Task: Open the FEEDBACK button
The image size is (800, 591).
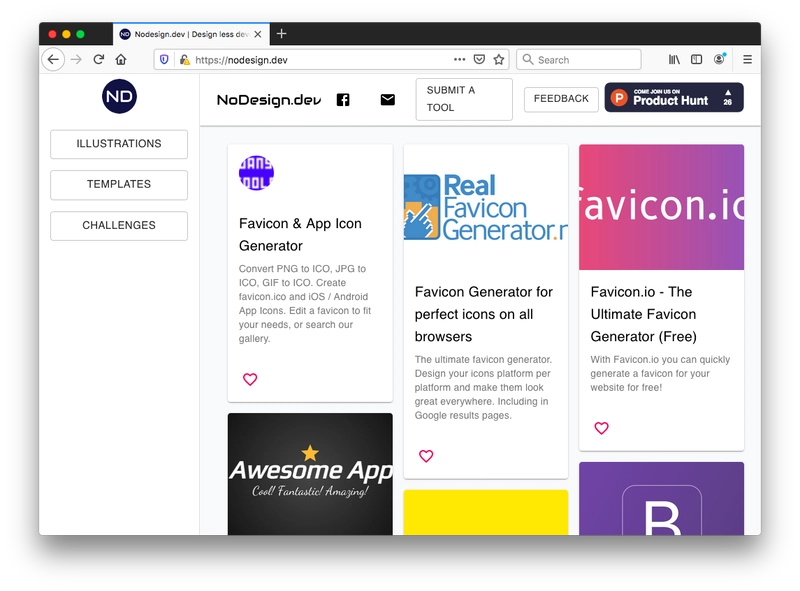Action: point(561,99)
